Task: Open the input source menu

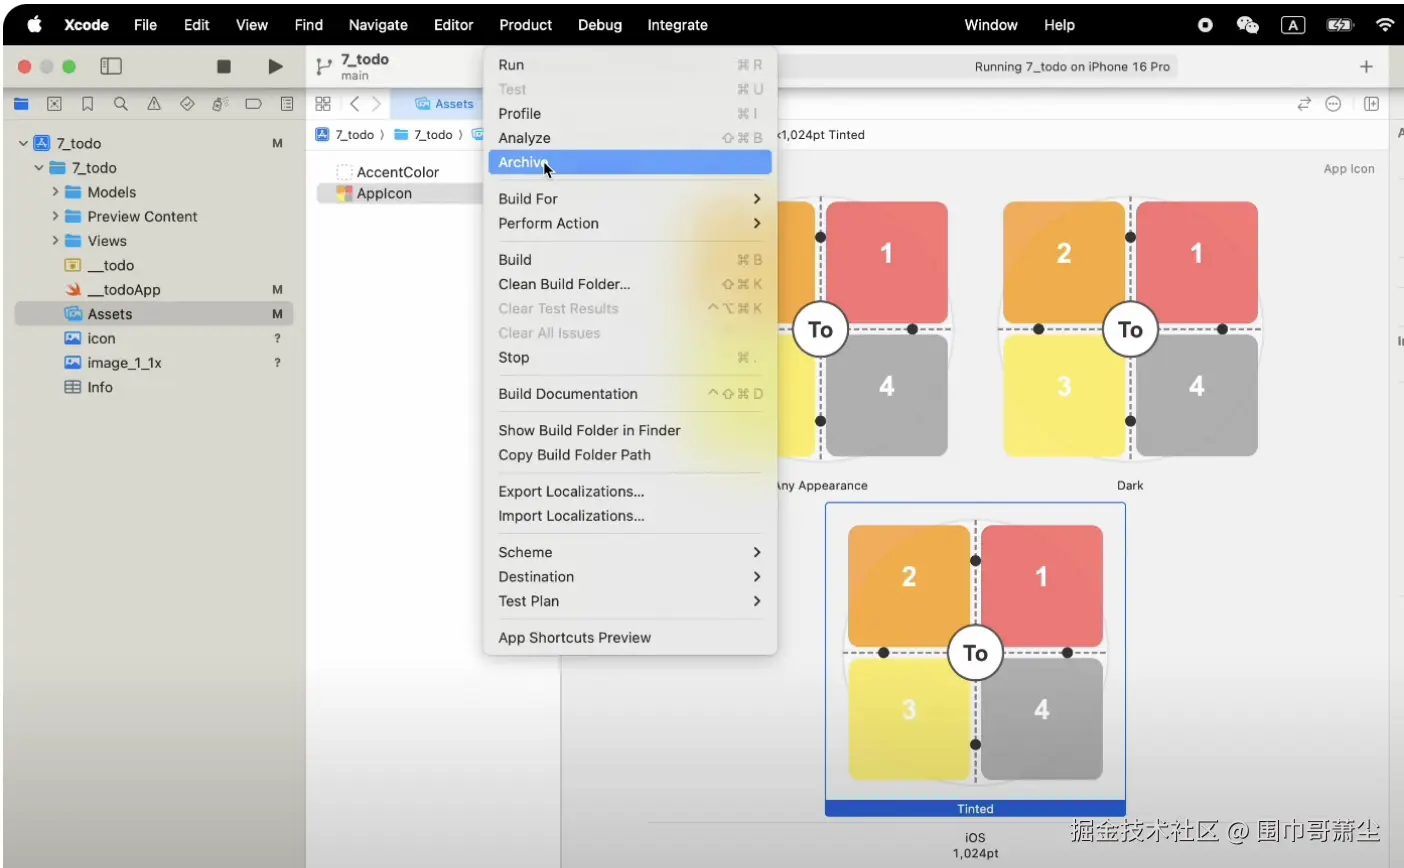Action: [x=1293, y=25]
